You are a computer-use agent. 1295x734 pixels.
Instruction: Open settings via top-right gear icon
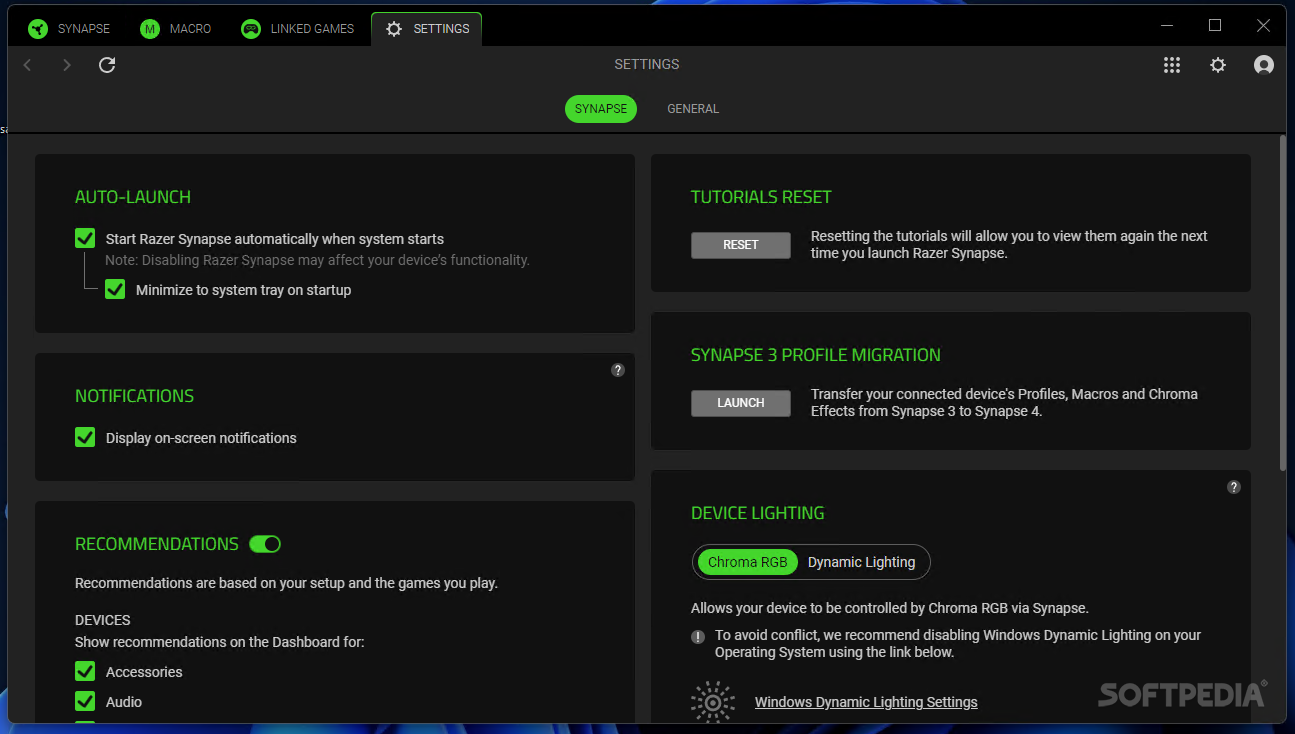pyautogui.click(x=1218, y=65)
